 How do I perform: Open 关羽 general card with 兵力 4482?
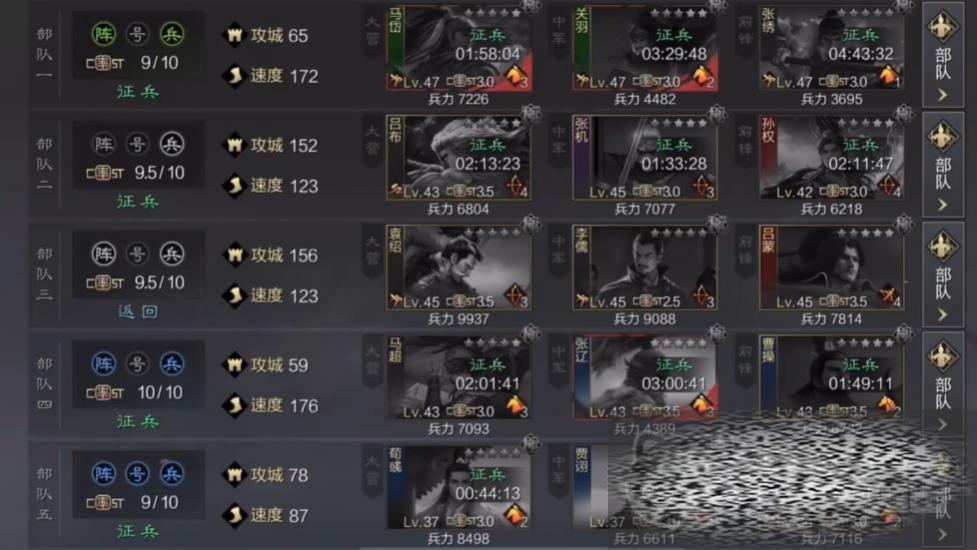(x=645, y=49)
